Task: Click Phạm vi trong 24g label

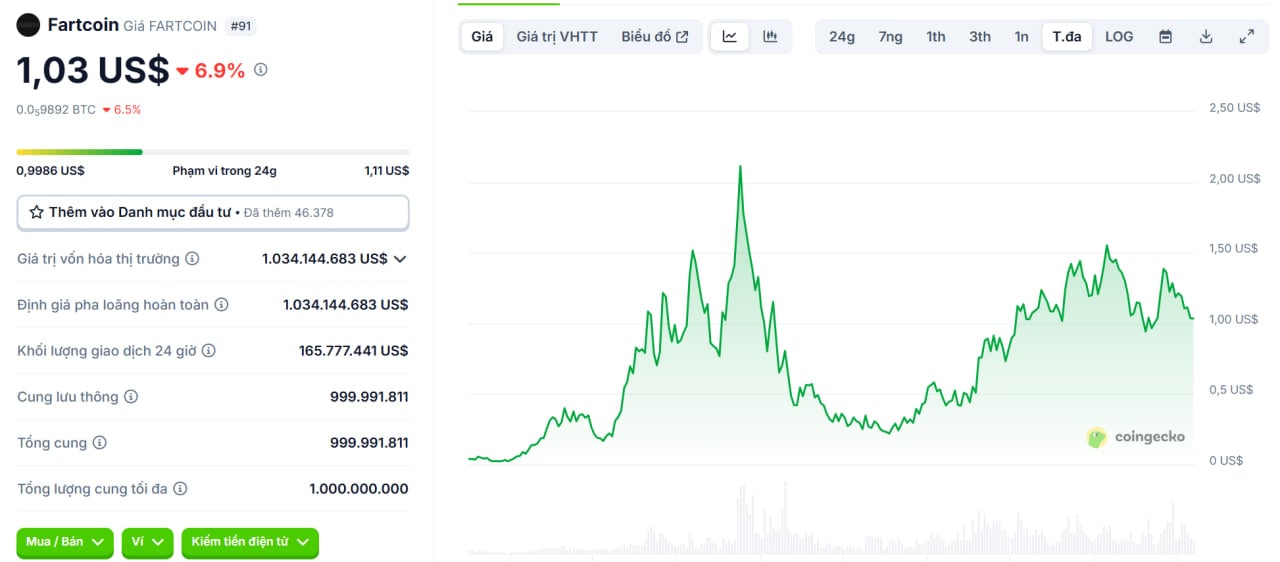Action: (225, 171)
